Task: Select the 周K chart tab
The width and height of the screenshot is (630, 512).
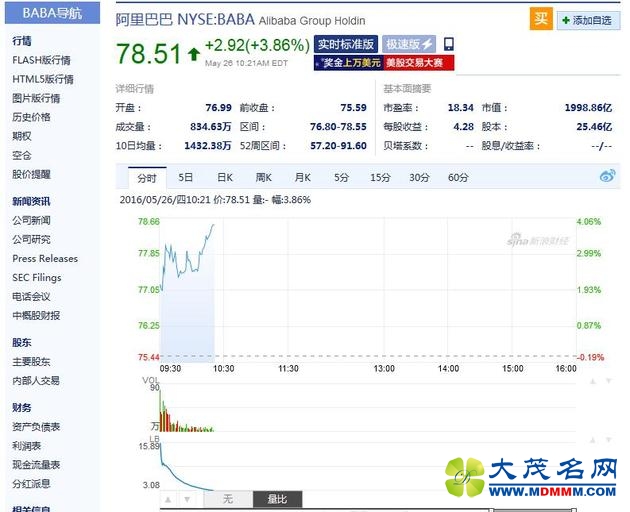Action: coord(264,177)
